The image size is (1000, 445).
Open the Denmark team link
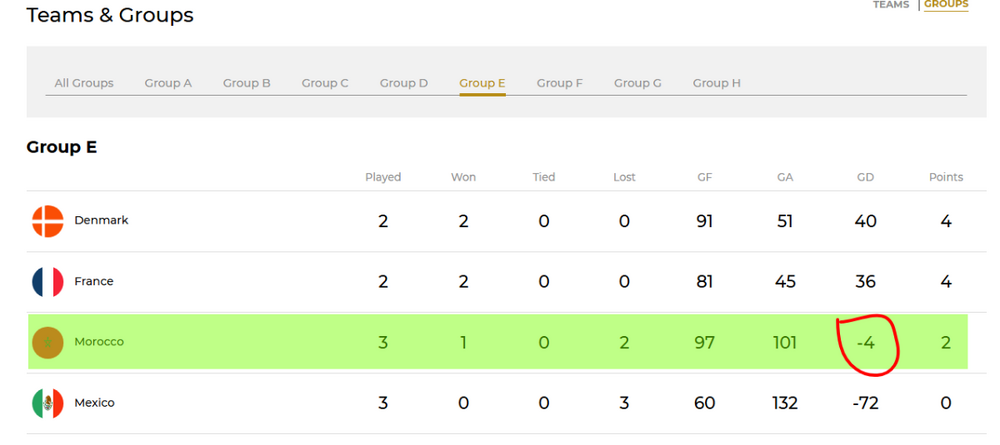coord(101,220)
